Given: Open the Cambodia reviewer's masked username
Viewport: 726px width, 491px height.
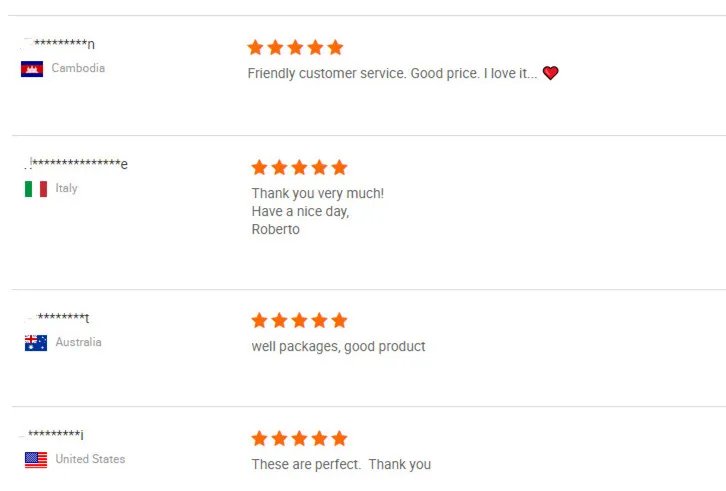Looking at the screenshot, I should pos(60,44).
